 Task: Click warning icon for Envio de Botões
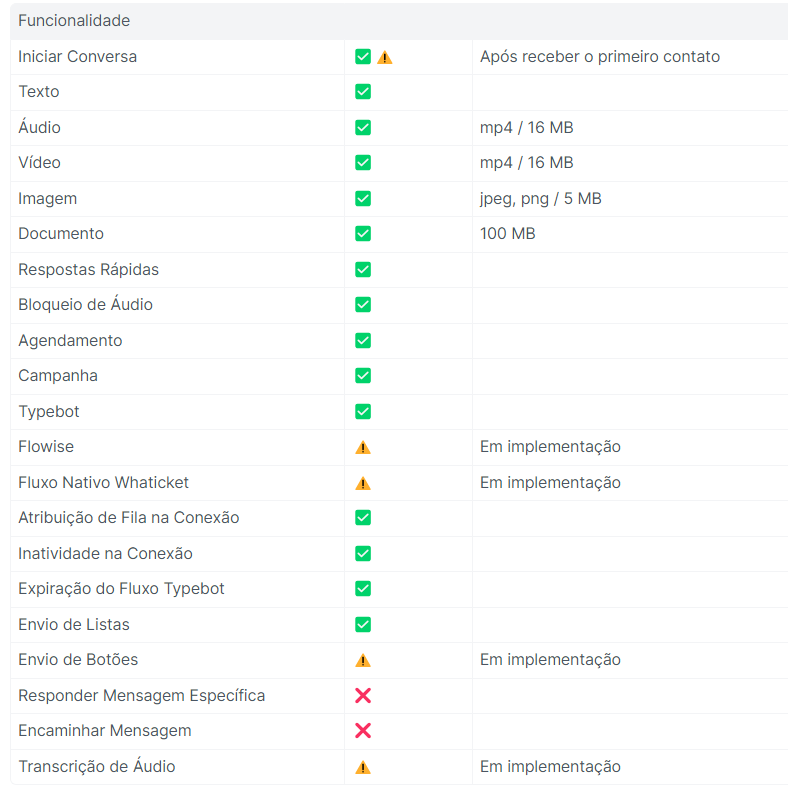[x=363, y=660]
